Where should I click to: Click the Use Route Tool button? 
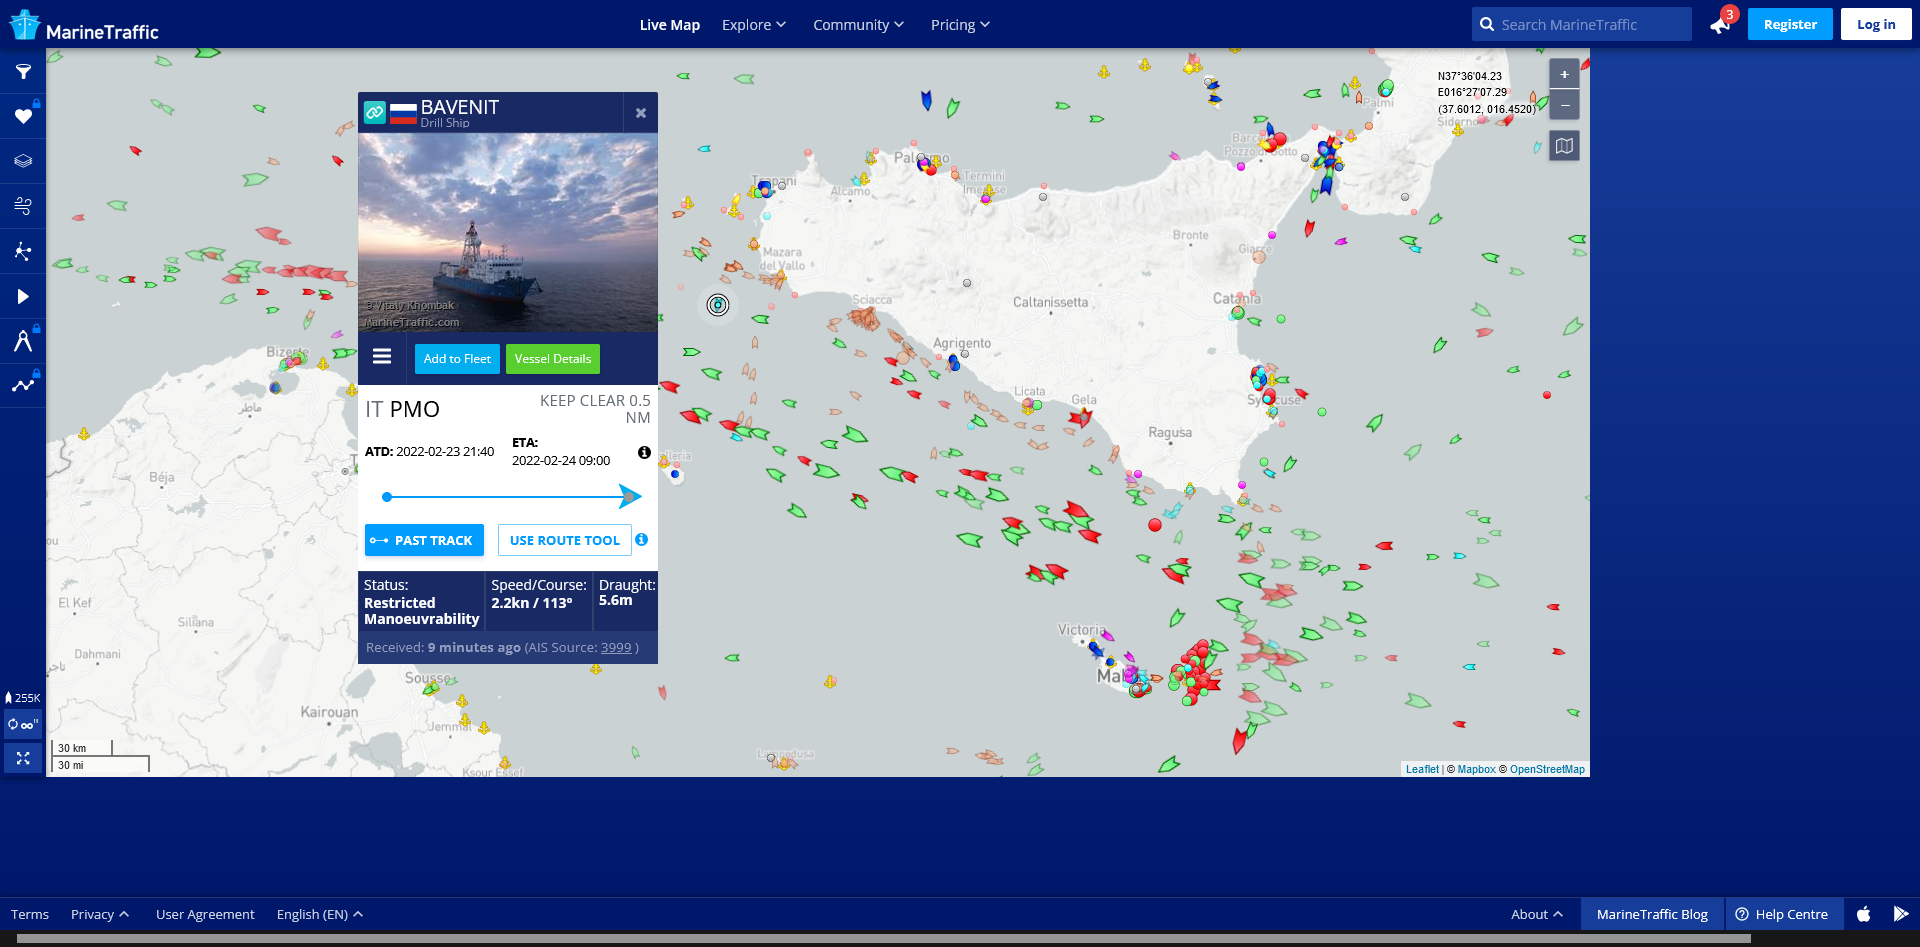tap(565, 540)
